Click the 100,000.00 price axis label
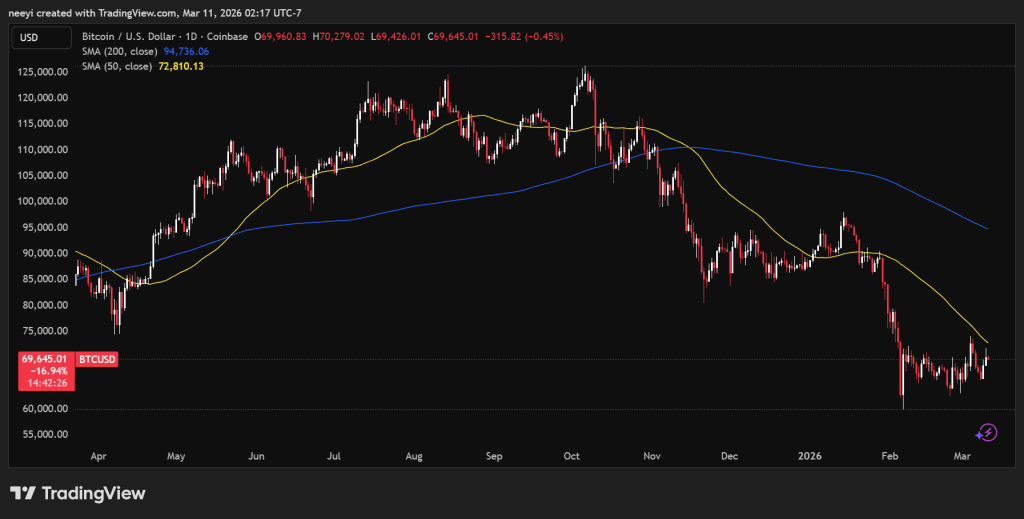The height and width of the screenshot is (519, 1024). coord(42,201)
